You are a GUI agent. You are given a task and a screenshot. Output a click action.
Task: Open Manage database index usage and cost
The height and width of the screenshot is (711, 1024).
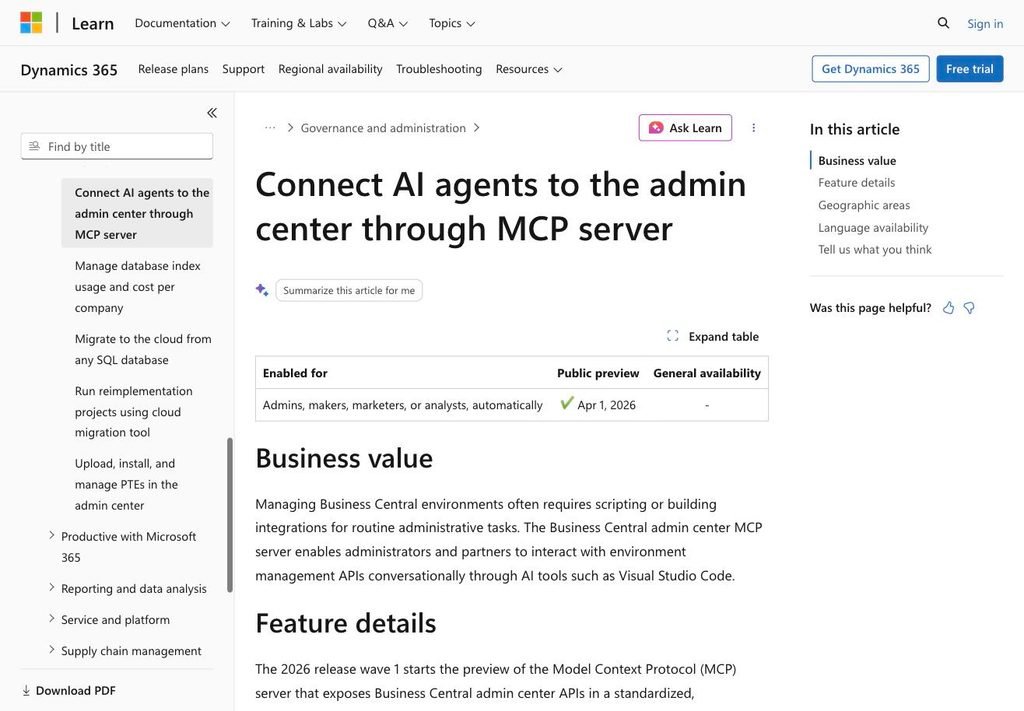point(137,286)
